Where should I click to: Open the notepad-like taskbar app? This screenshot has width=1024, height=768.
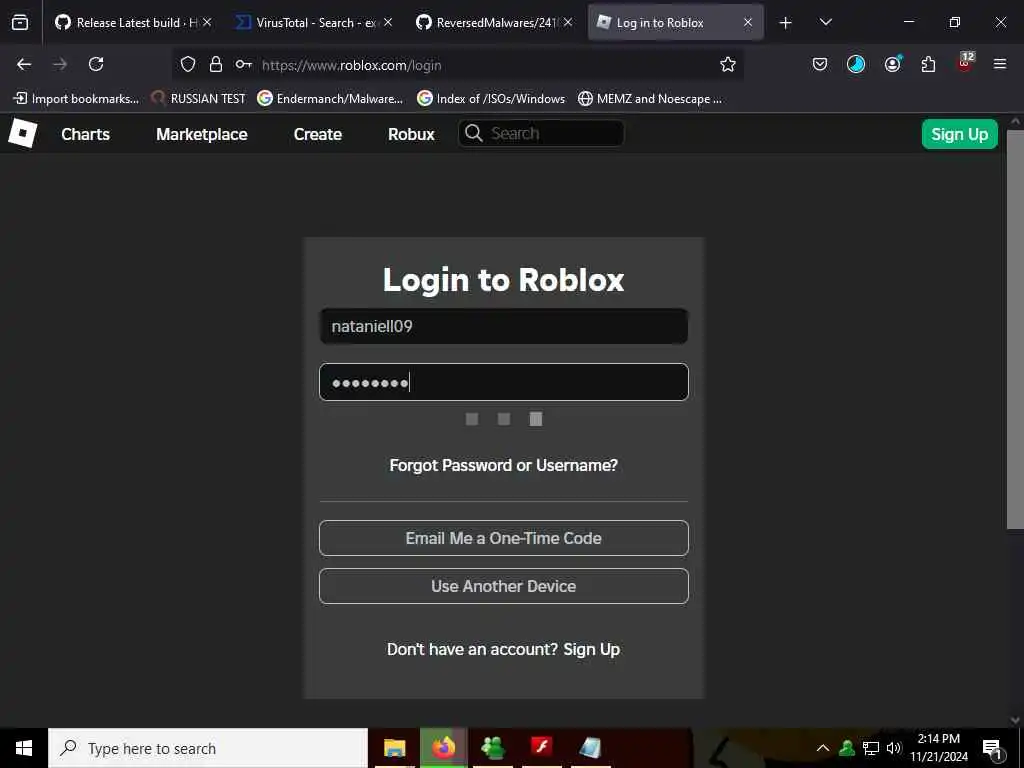tap(590, 748)
